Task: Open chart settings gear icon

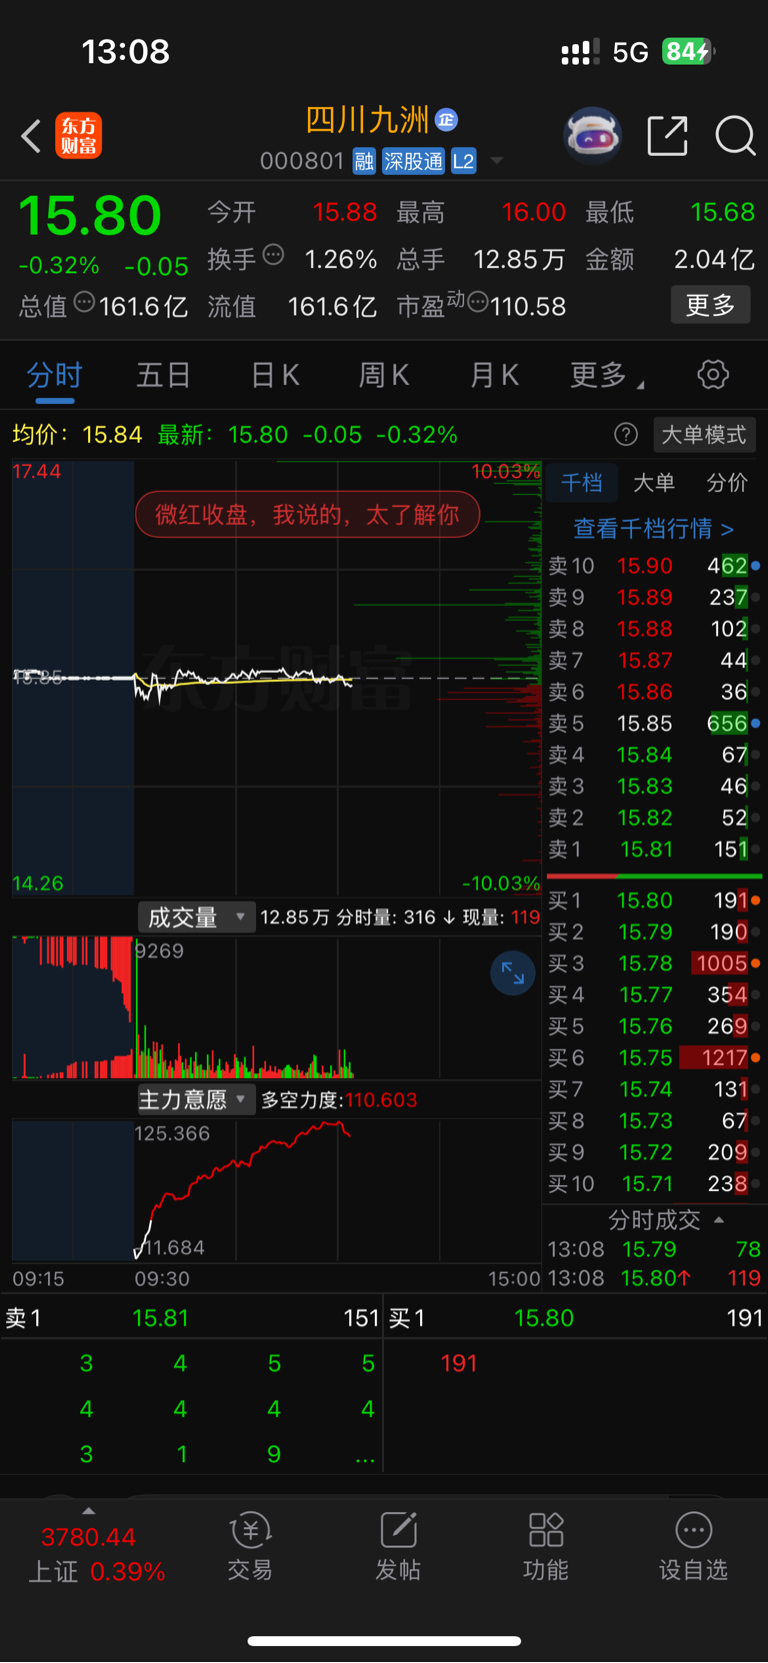Action: 713,375
